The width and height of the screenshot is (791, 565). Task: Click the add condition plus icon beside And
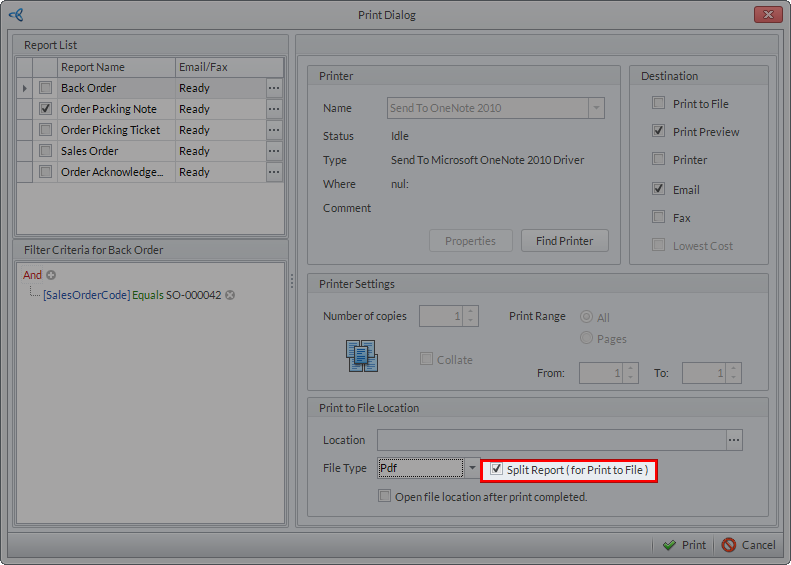pyautogui.click(x=51, y=275)
